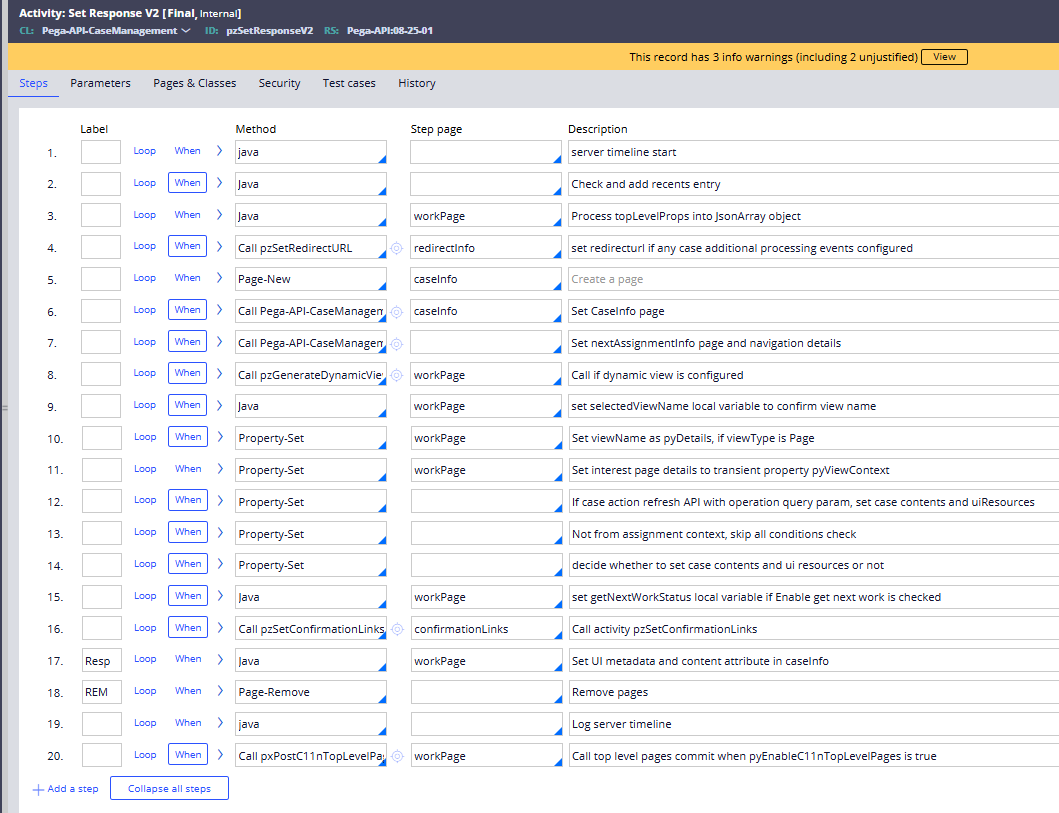Click the When link in step 19
The height and width of the screenshot is (813, 1059).
(188, 723)
